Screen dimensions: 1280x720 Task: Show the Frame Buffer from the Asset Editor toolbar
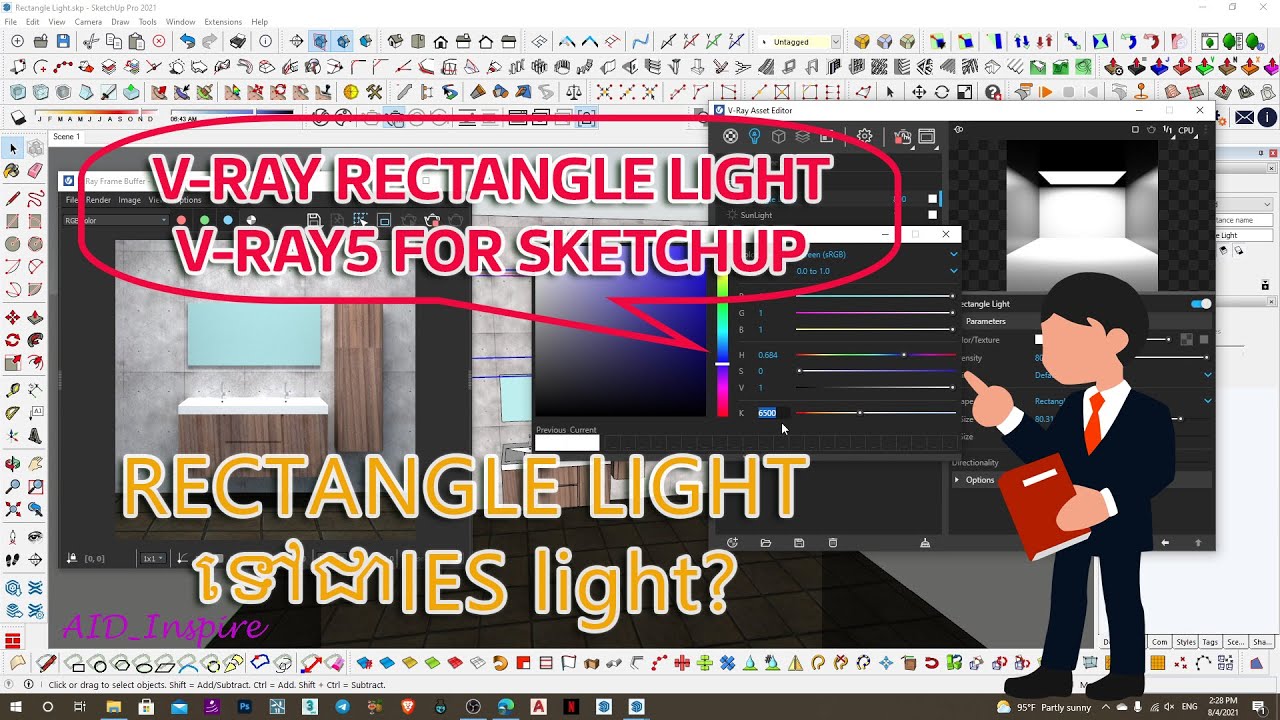click(927, 136)
